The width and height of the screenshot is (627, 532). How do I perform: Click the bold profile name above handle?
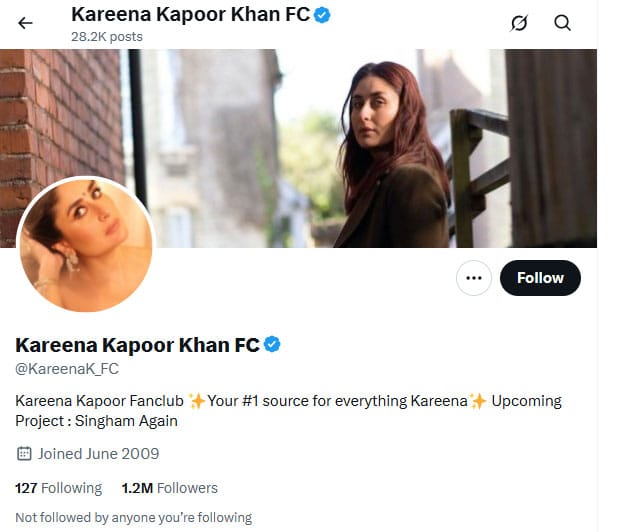[x=137, y=345]
